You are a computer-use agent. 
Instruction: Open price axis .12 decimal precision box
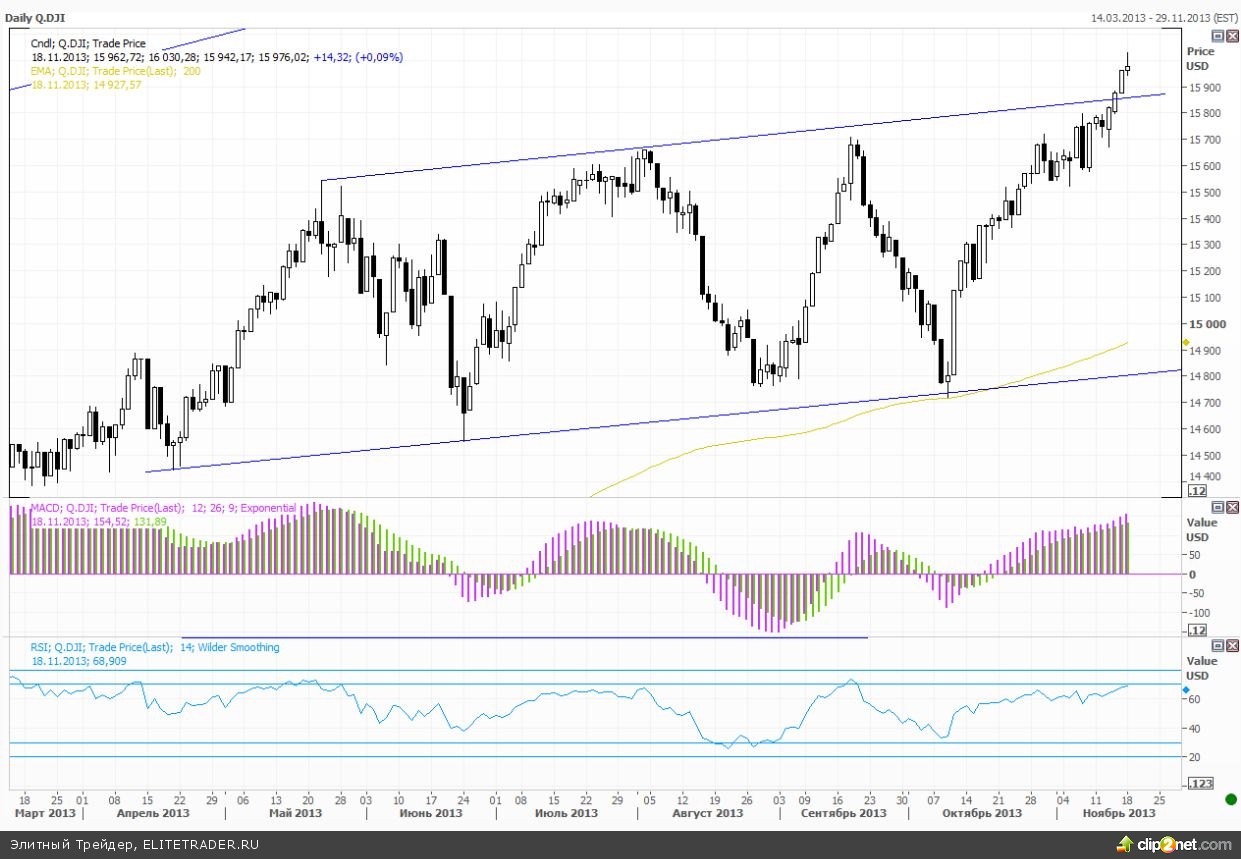[1196, 490]
